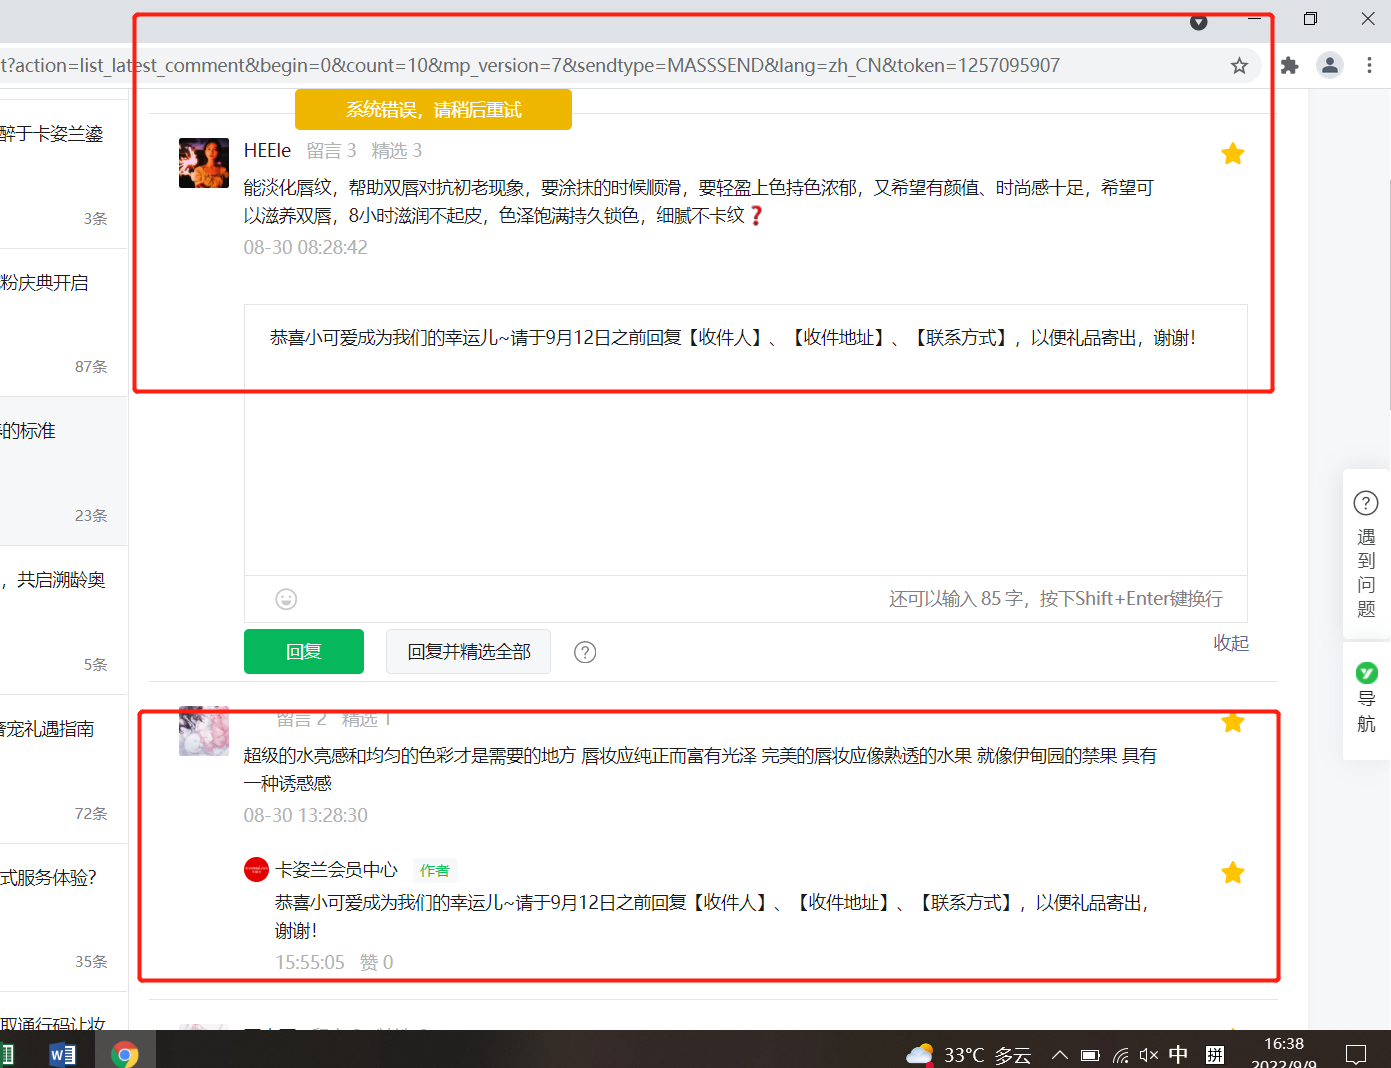Select the 式服务体验? article with 35条
1391x1068 pixels.
[64, 918]
